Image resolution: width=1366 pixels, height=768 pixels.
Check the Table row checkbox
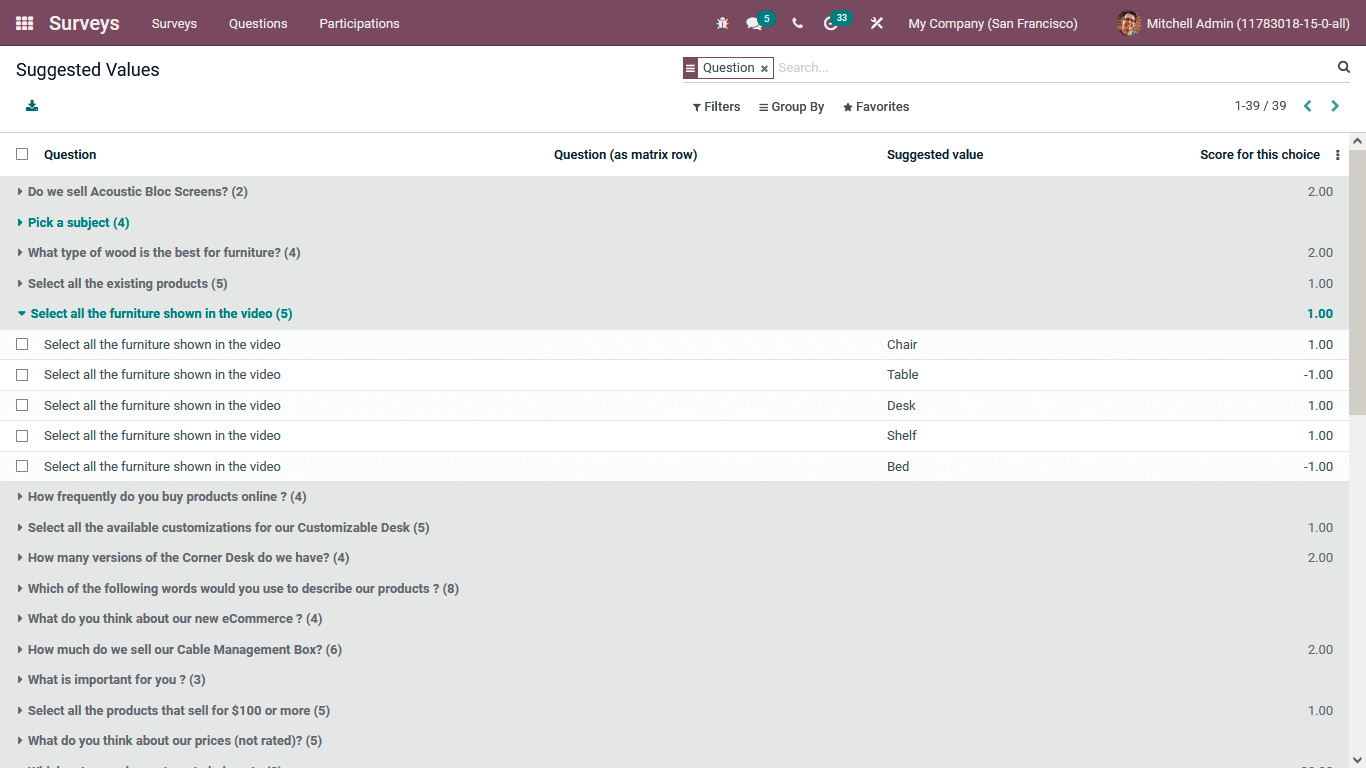22,375
